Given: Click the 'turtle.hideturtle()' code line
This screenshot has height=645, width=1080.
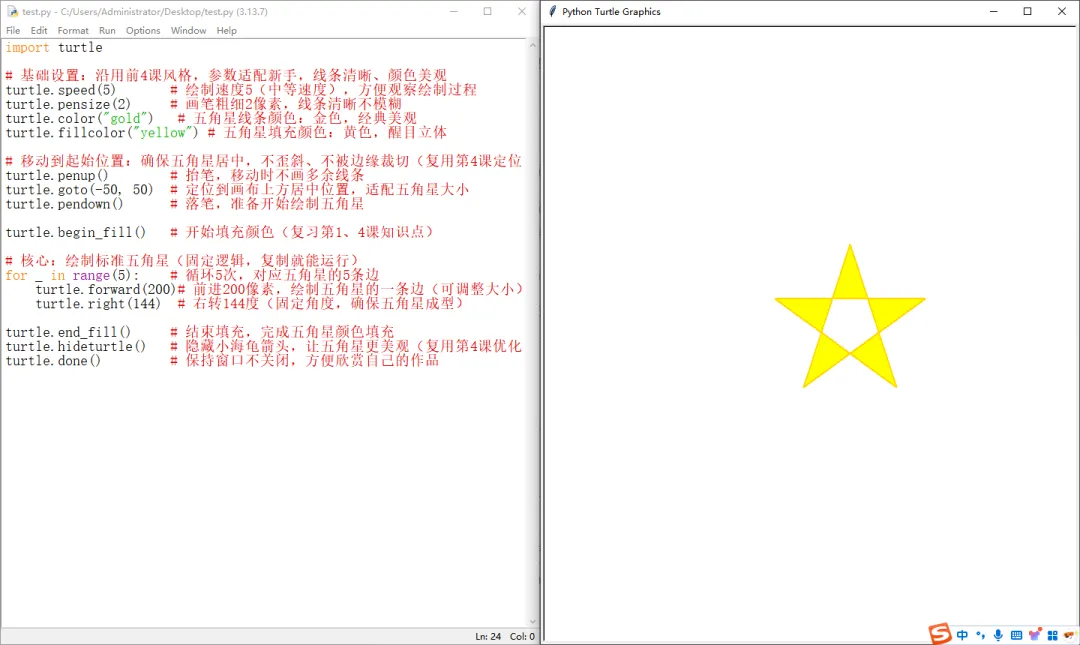Looking at the screenshot, I should (x=76, y=347).
